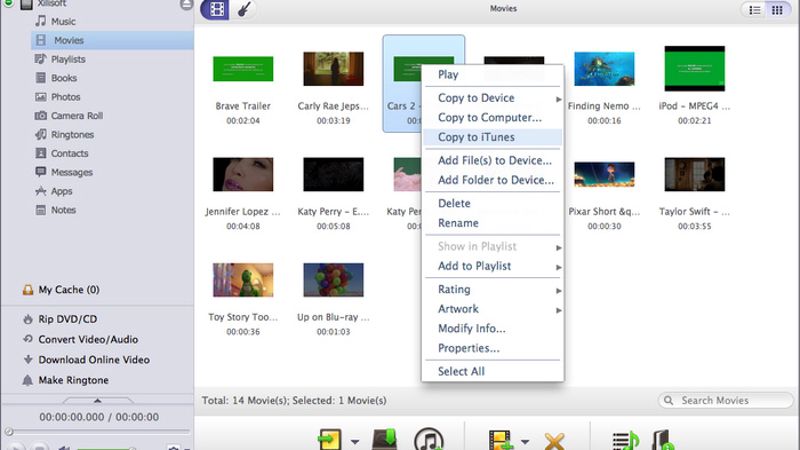Click the orange X delete toolbar icon
The image size is (800, 450).
point(555,441)
